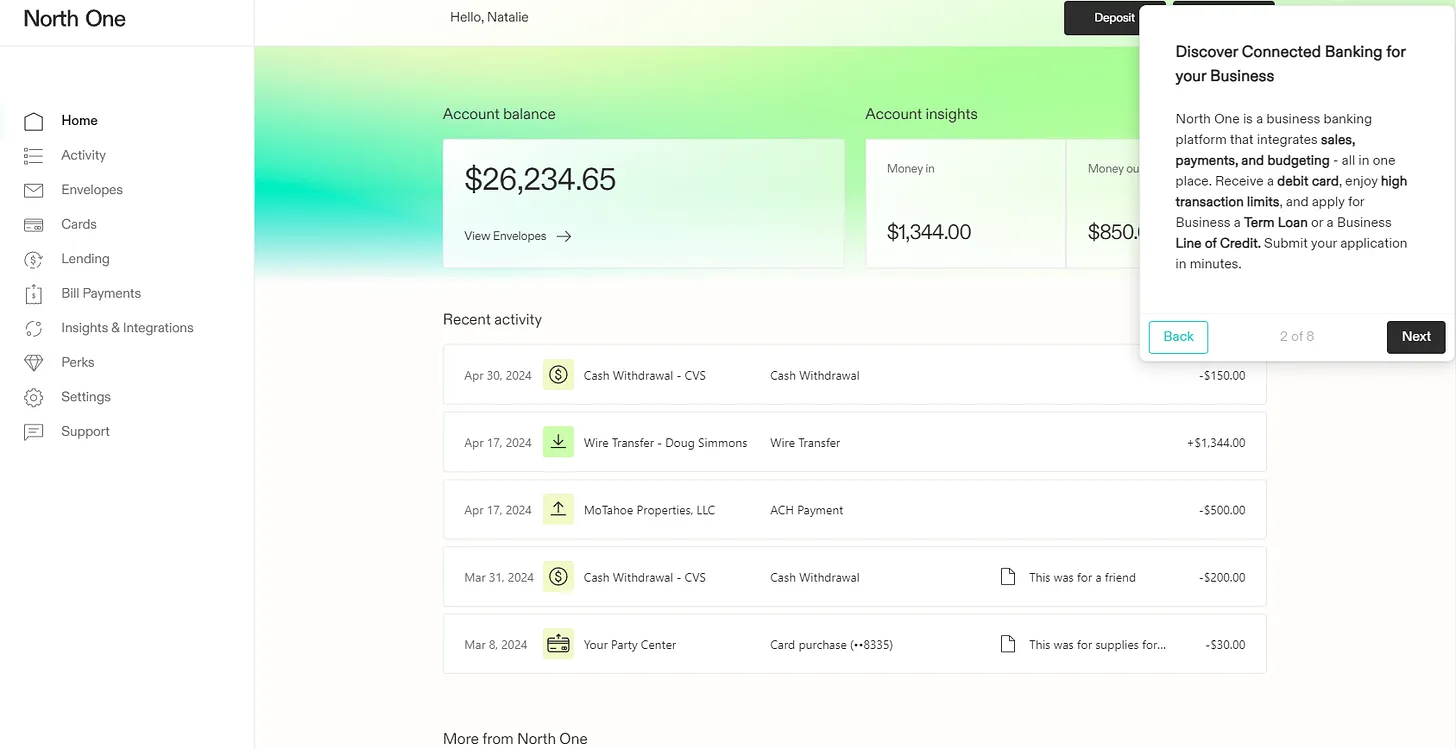Click the Insights & Integrations sync icon

pyautogui.click(x=33, y=328)
